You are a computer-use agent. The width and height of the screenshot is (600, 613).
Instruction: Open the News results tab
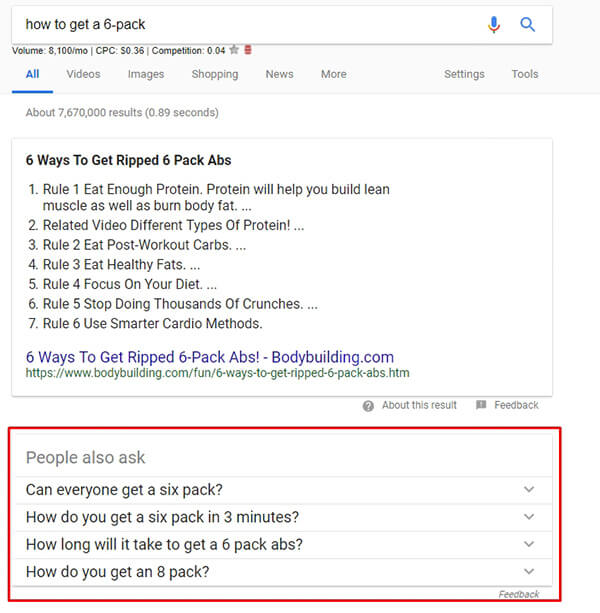pos(279,74)
